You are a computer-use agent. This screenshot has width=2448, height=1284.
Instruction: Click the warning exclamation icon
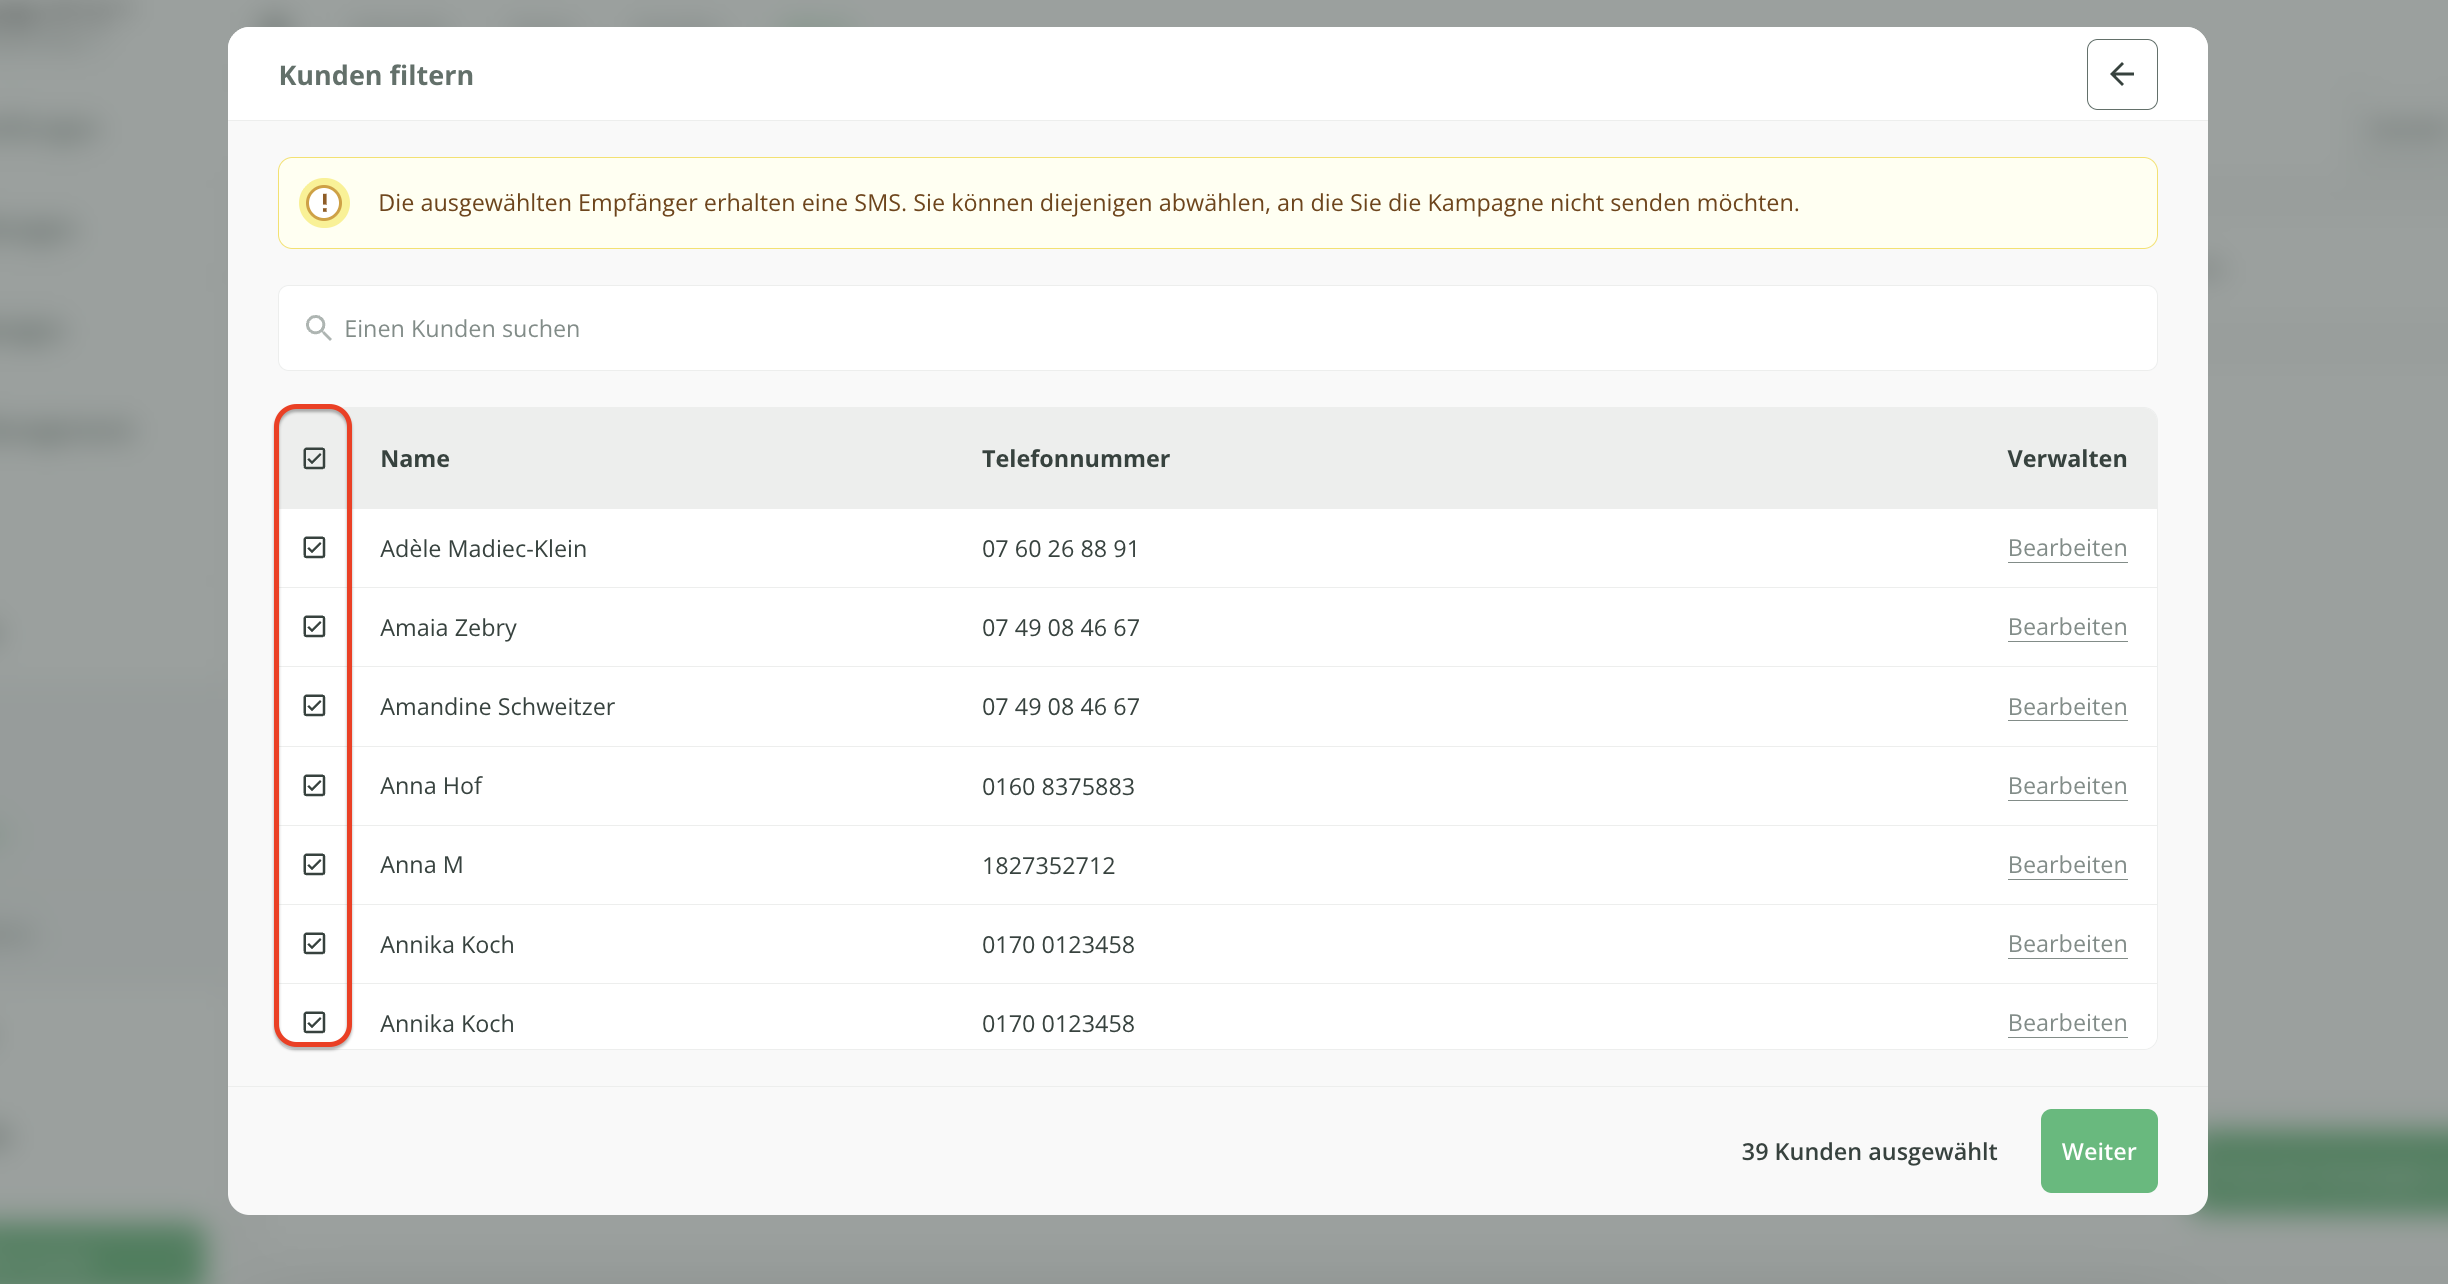point(324,203)
